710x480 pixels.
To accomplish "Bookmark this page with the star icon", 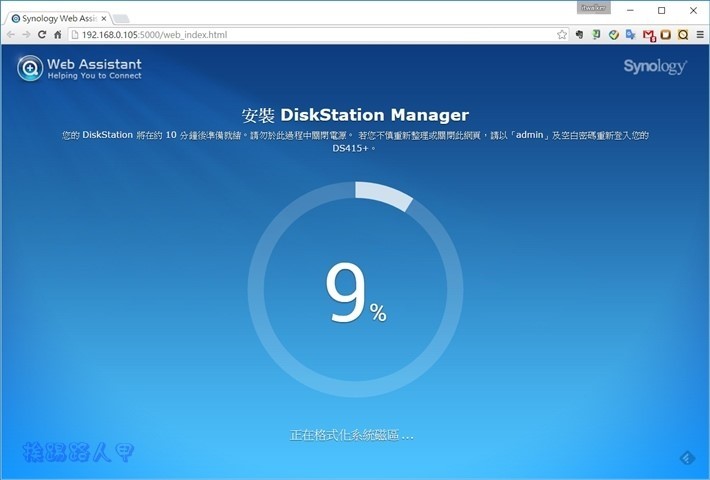I will click(x=562, y=34).
